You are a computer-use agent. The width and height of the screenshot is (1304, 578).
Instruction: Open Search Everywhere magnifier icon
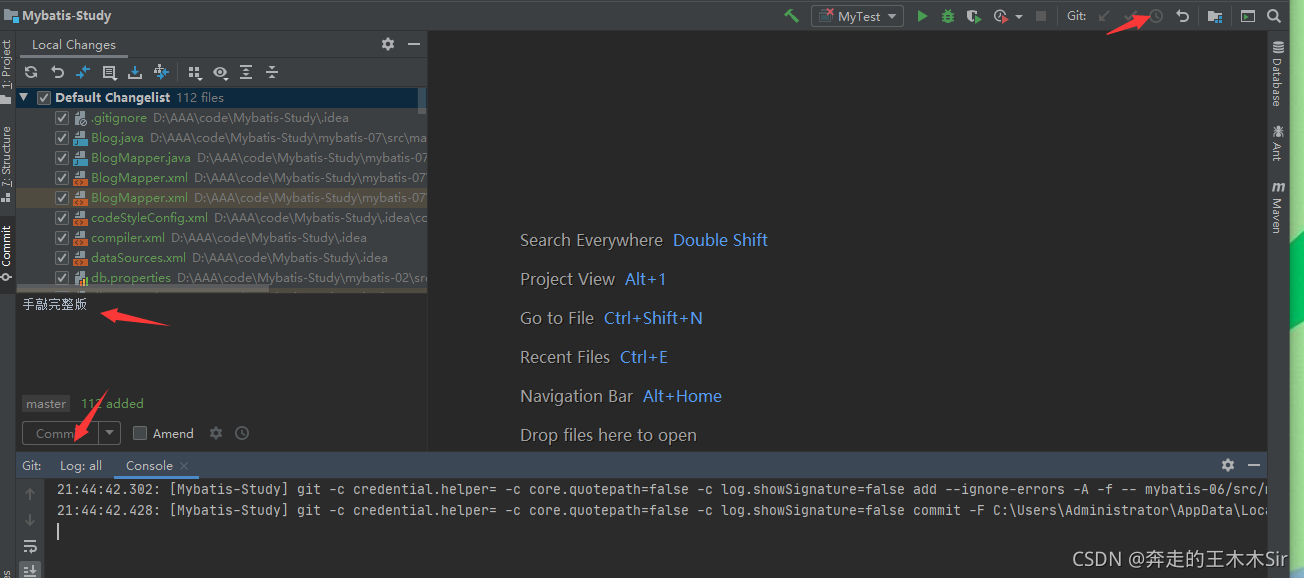[x=1274, y=16]
